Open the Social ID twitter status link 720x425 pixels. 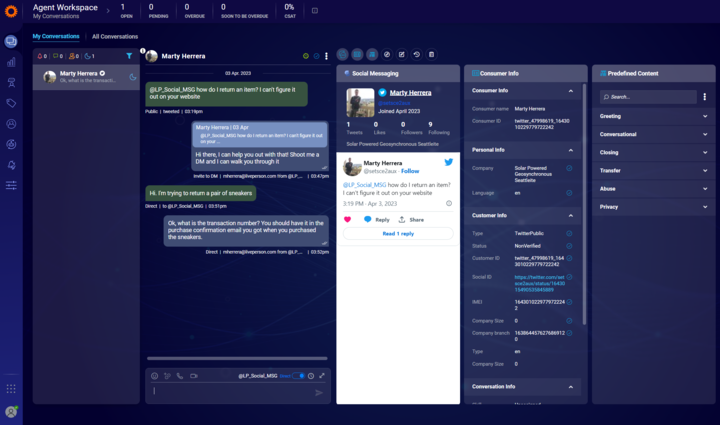540,283
